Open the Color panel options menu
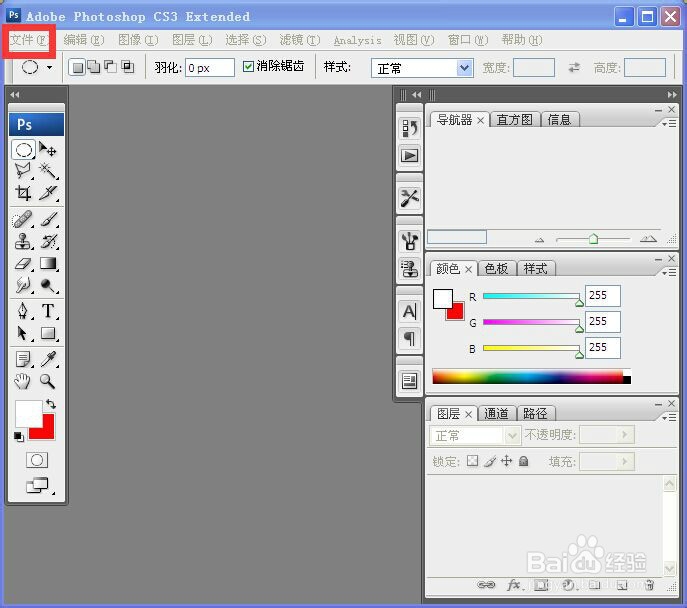 [x=669, y=273]
